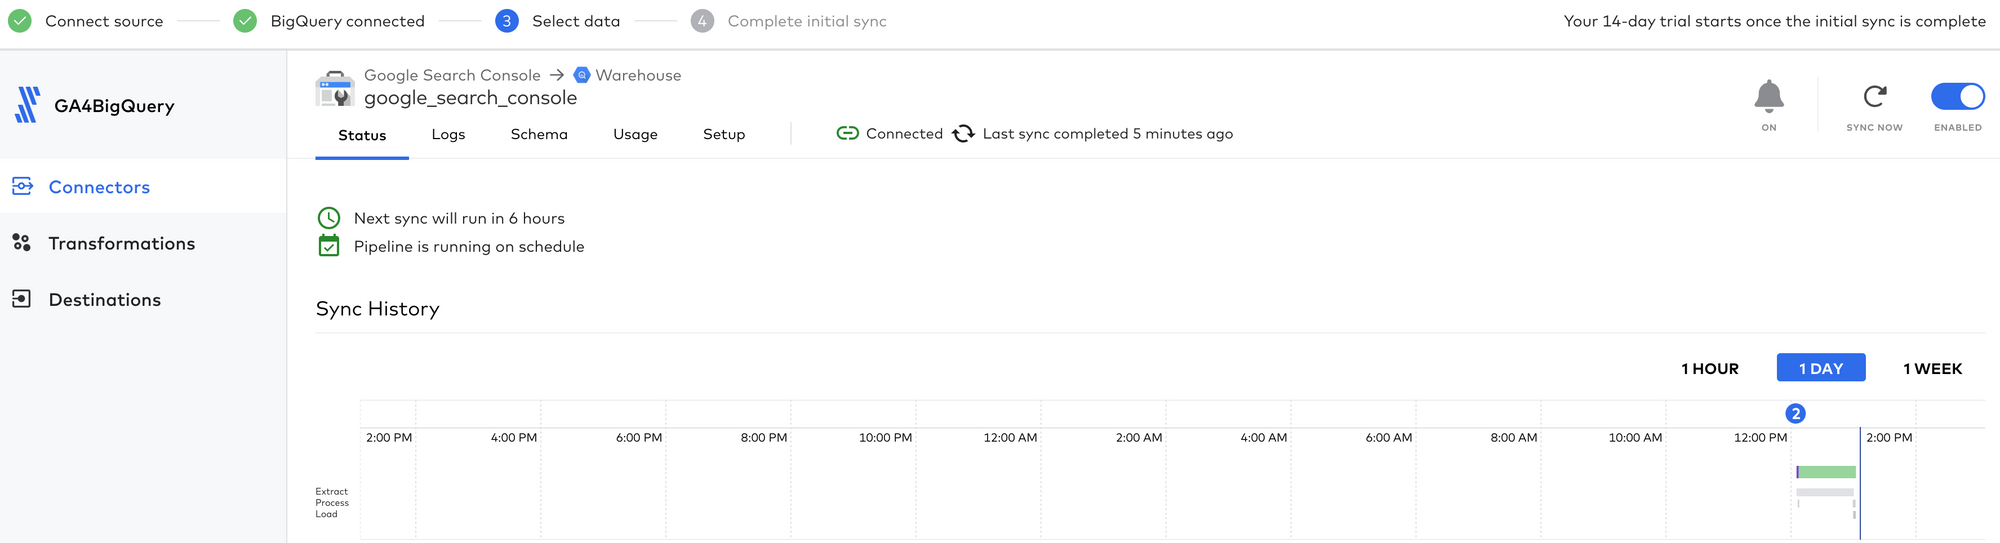Click the step 3 Select data circle

[x=507, y=21]
